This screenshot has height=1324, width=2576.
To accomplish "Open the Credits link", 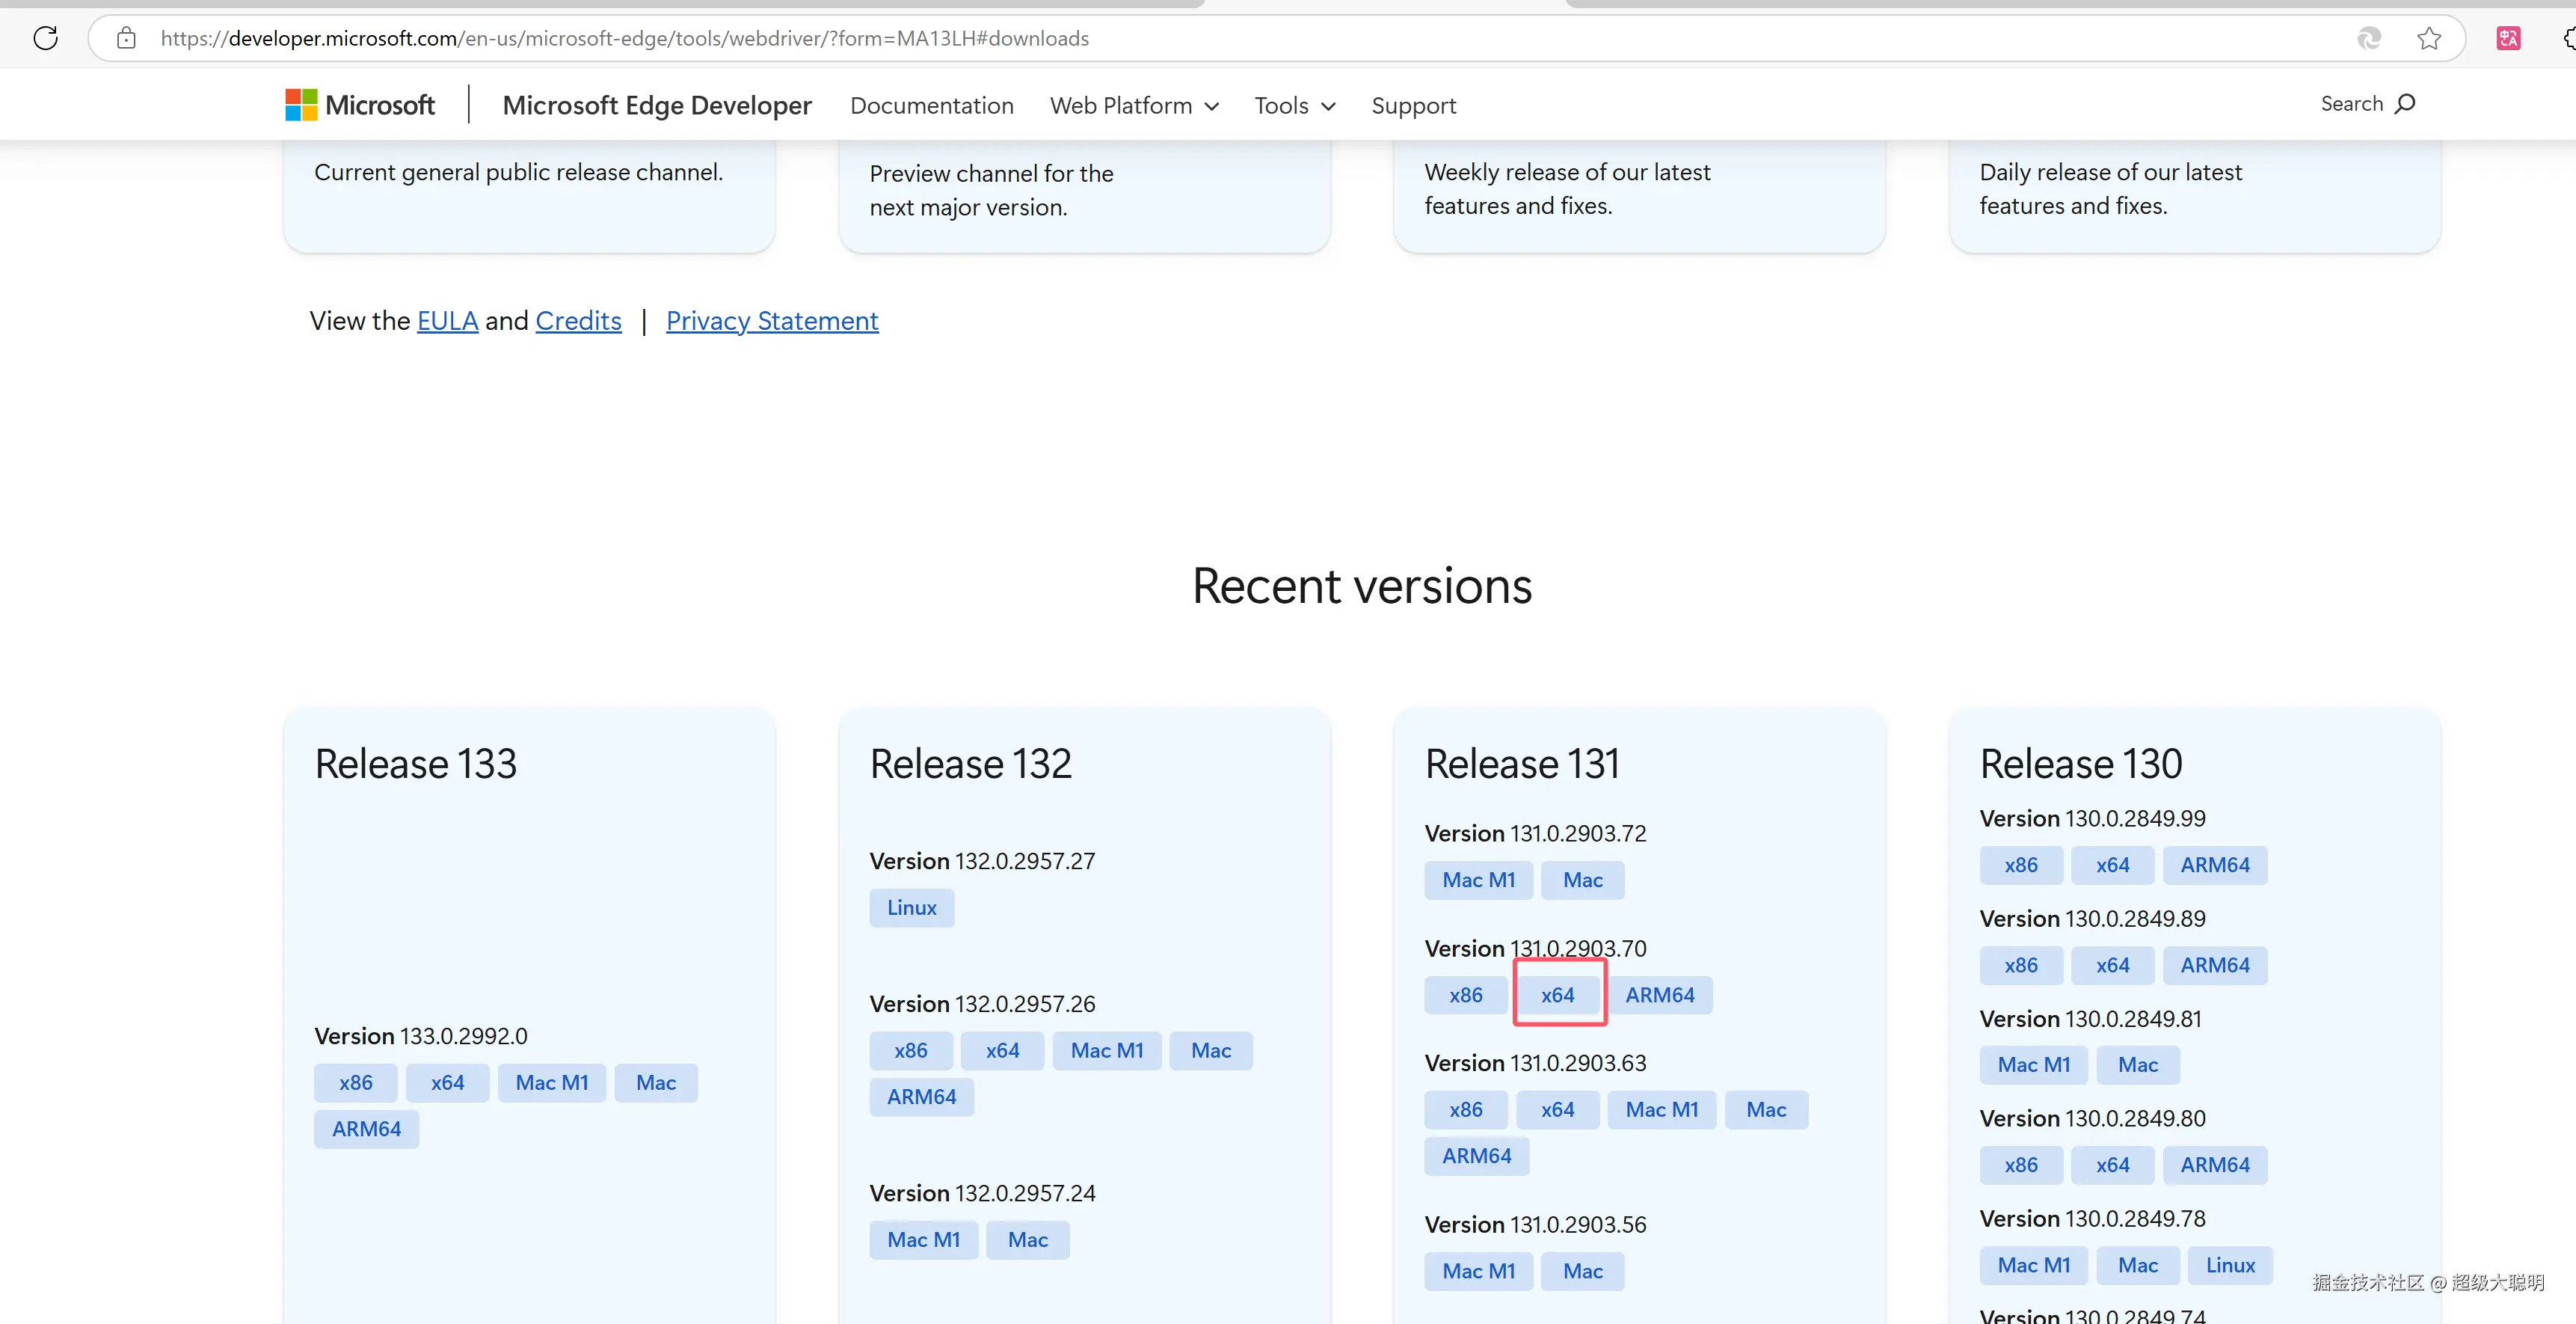I will 578,321.
